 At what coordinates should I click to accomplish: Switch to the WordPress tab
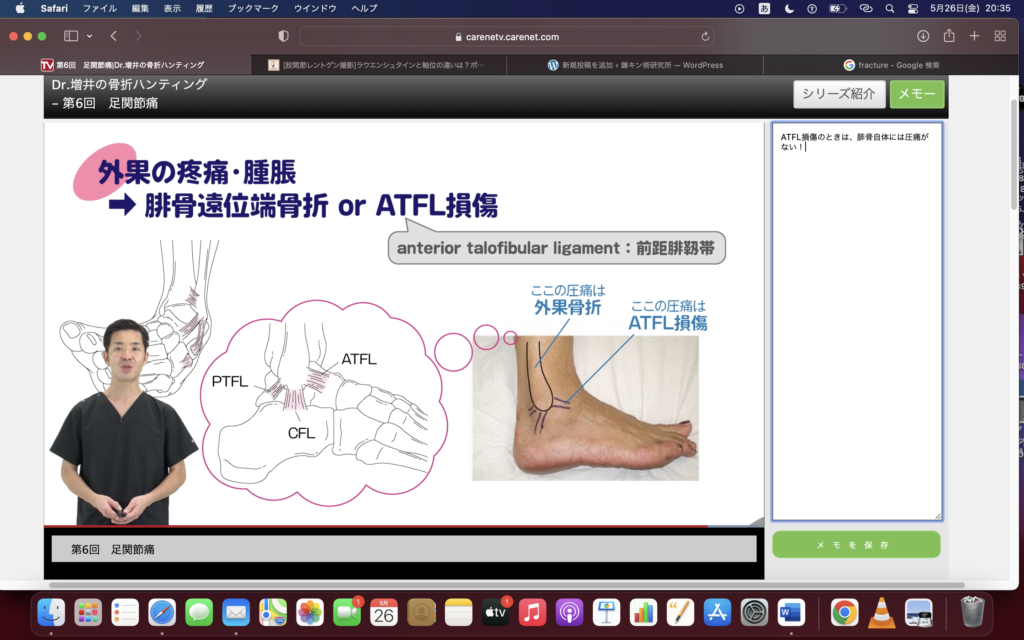pyautogui.click(x=635, y=65)
